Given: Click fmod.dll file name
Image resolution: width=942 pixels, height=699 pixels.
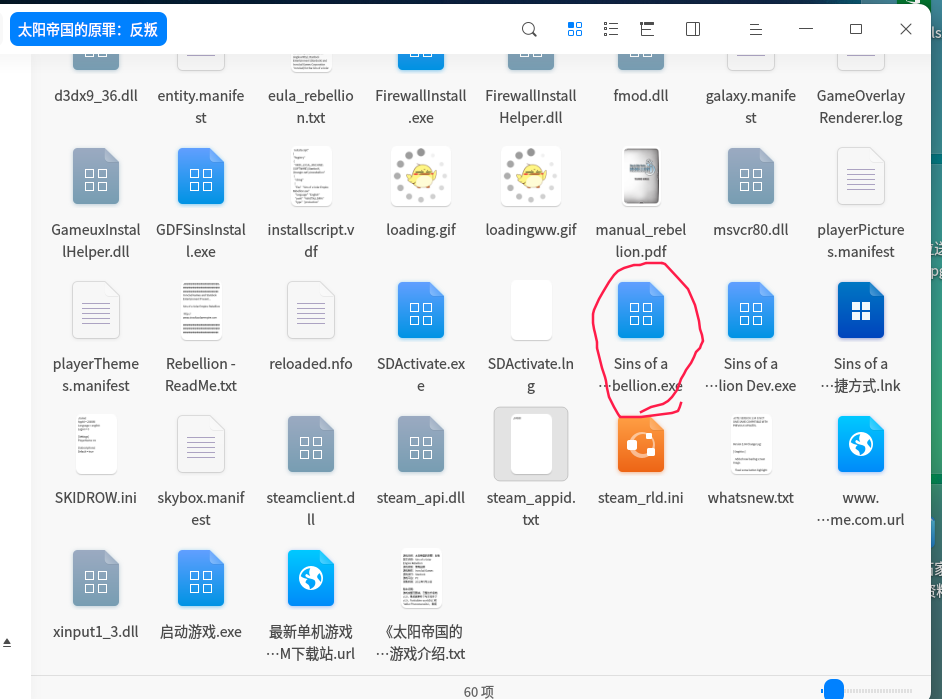Looking at the screenshot, I should click(x=640, y=96).
